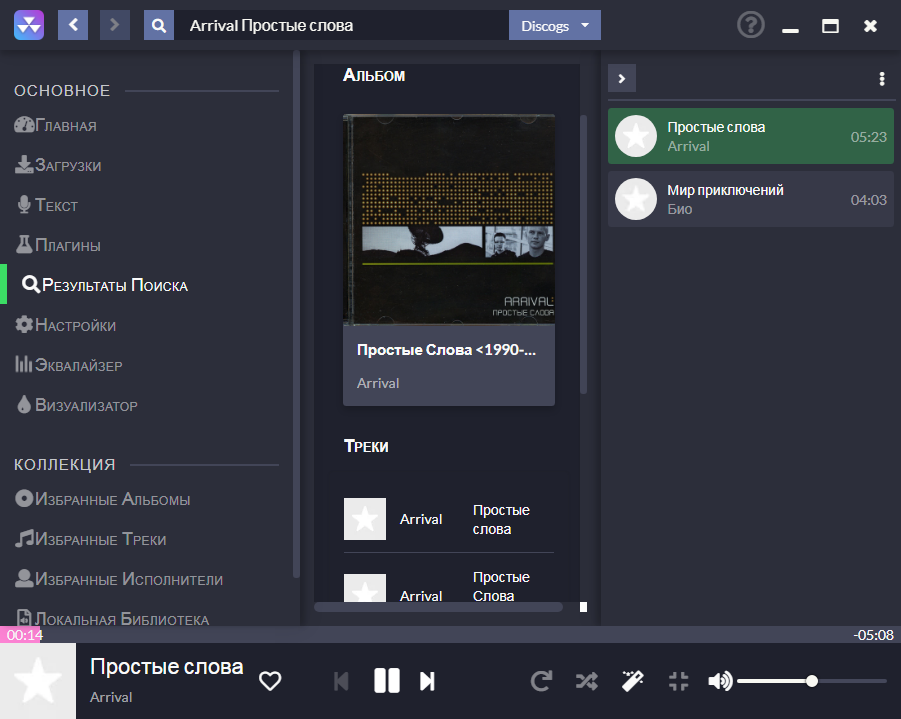Go back with the left arrow button
Image resolution: width=901 pixels, height=719 pixels.
(73, 25)
